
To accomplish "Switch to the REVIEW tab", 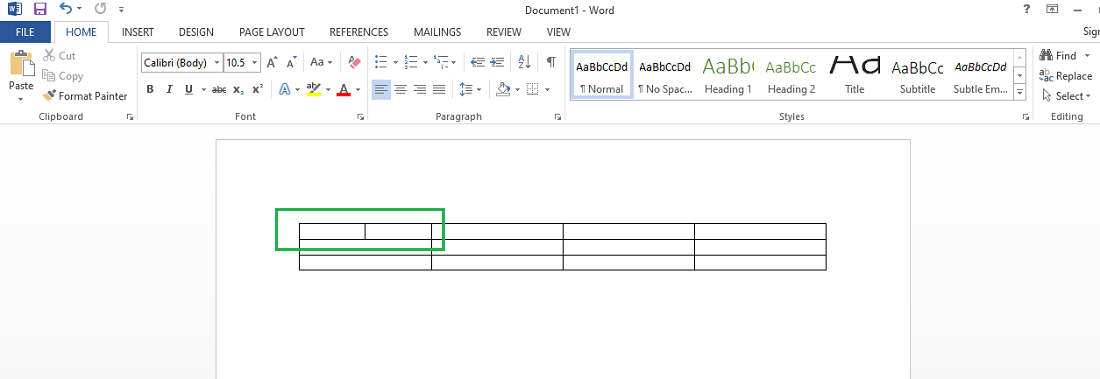I will (x=504, y=32).
